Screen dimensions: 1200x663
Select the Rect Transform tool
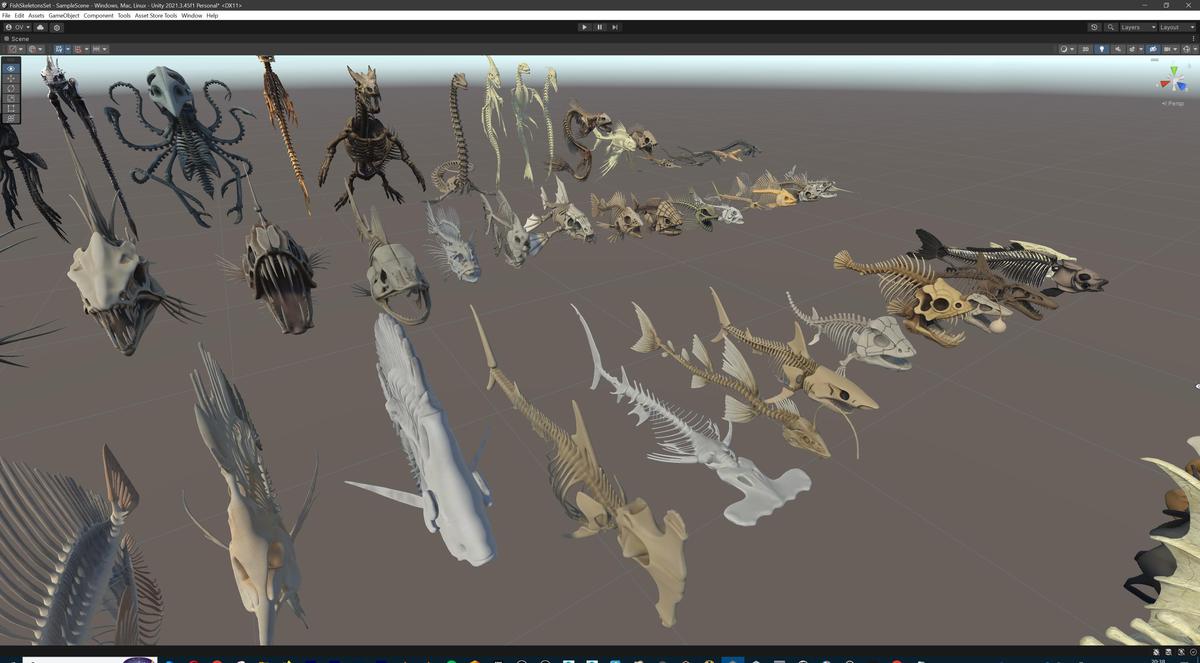click(9, 108)
